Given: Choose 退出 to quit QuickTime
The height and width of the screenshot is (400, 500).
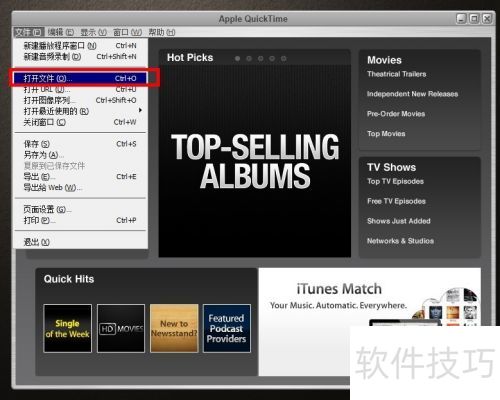Looking at the screenshot, I should 80,242.
